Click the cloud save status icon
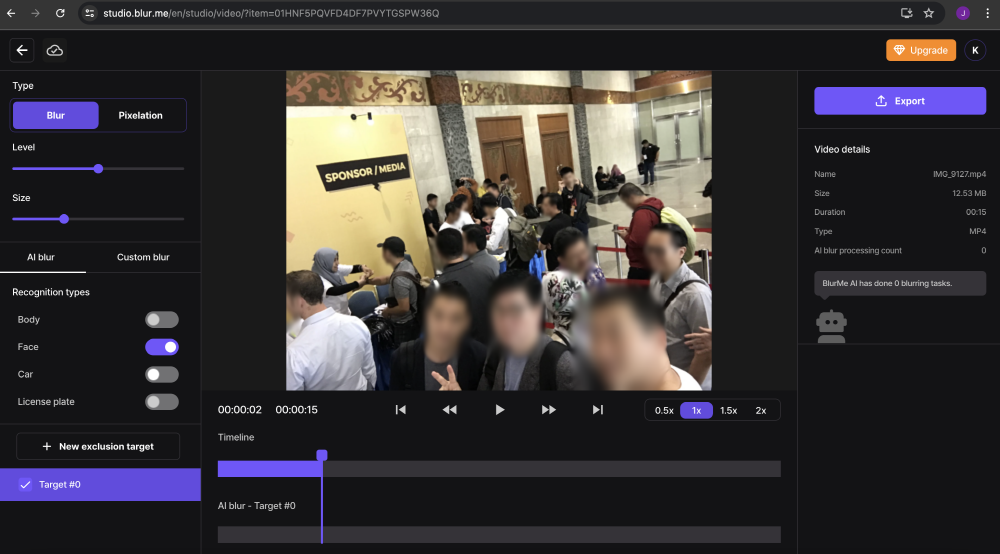The image size is (1000, 554). coord(55,50)
